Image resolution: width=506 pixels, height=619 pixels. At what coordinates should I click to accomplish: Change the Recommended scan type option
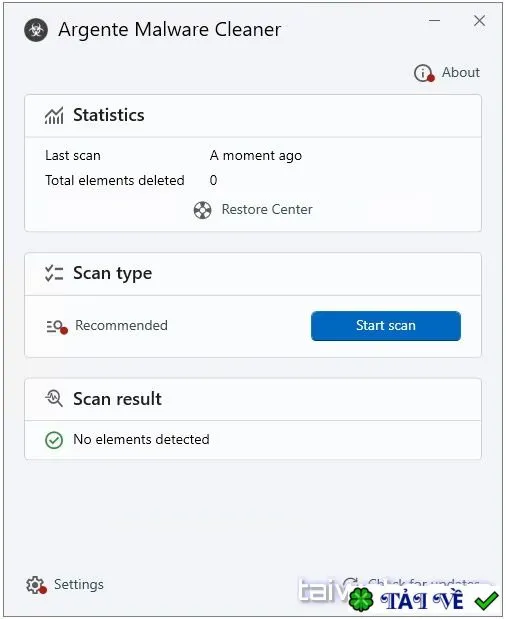pyautogui.click(x=121, y=326)
